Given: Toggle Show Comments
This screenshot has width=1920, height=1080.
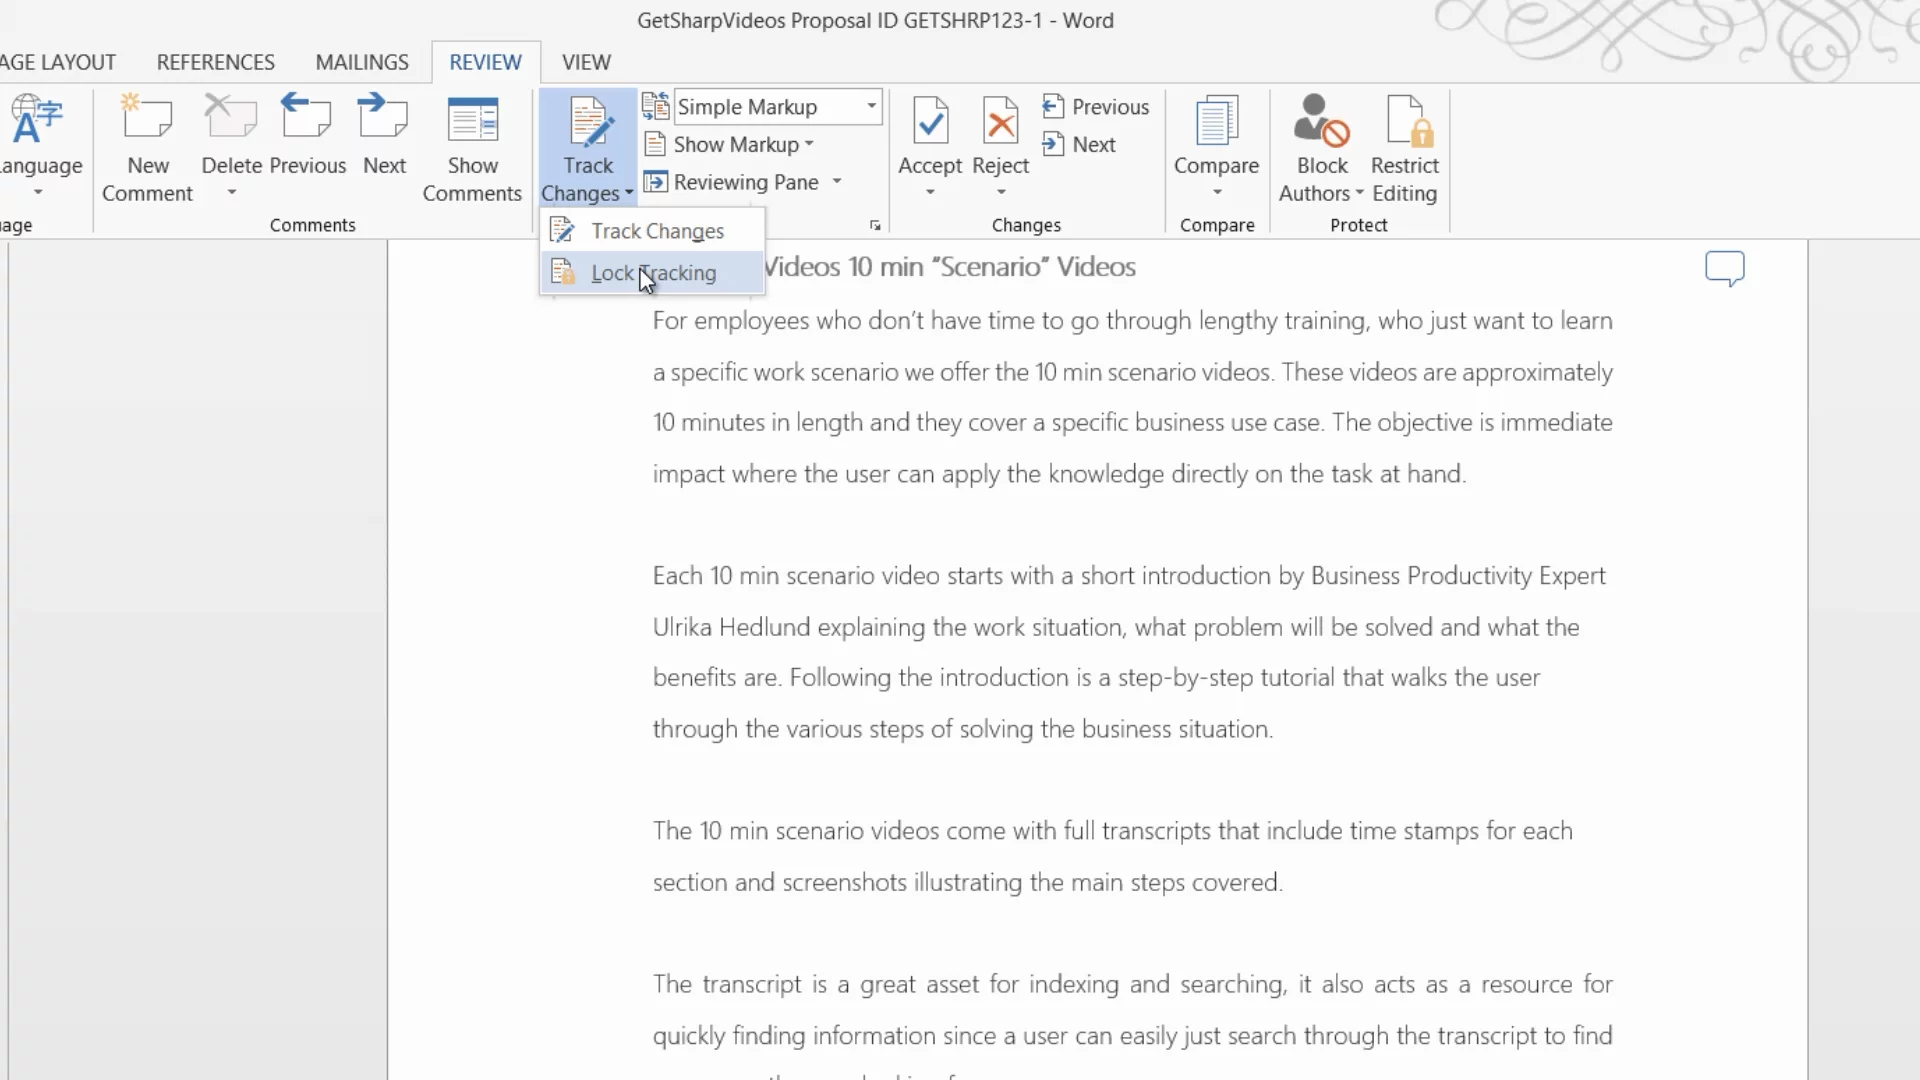Looking at the screenshot, I should [x=472, y=120].
